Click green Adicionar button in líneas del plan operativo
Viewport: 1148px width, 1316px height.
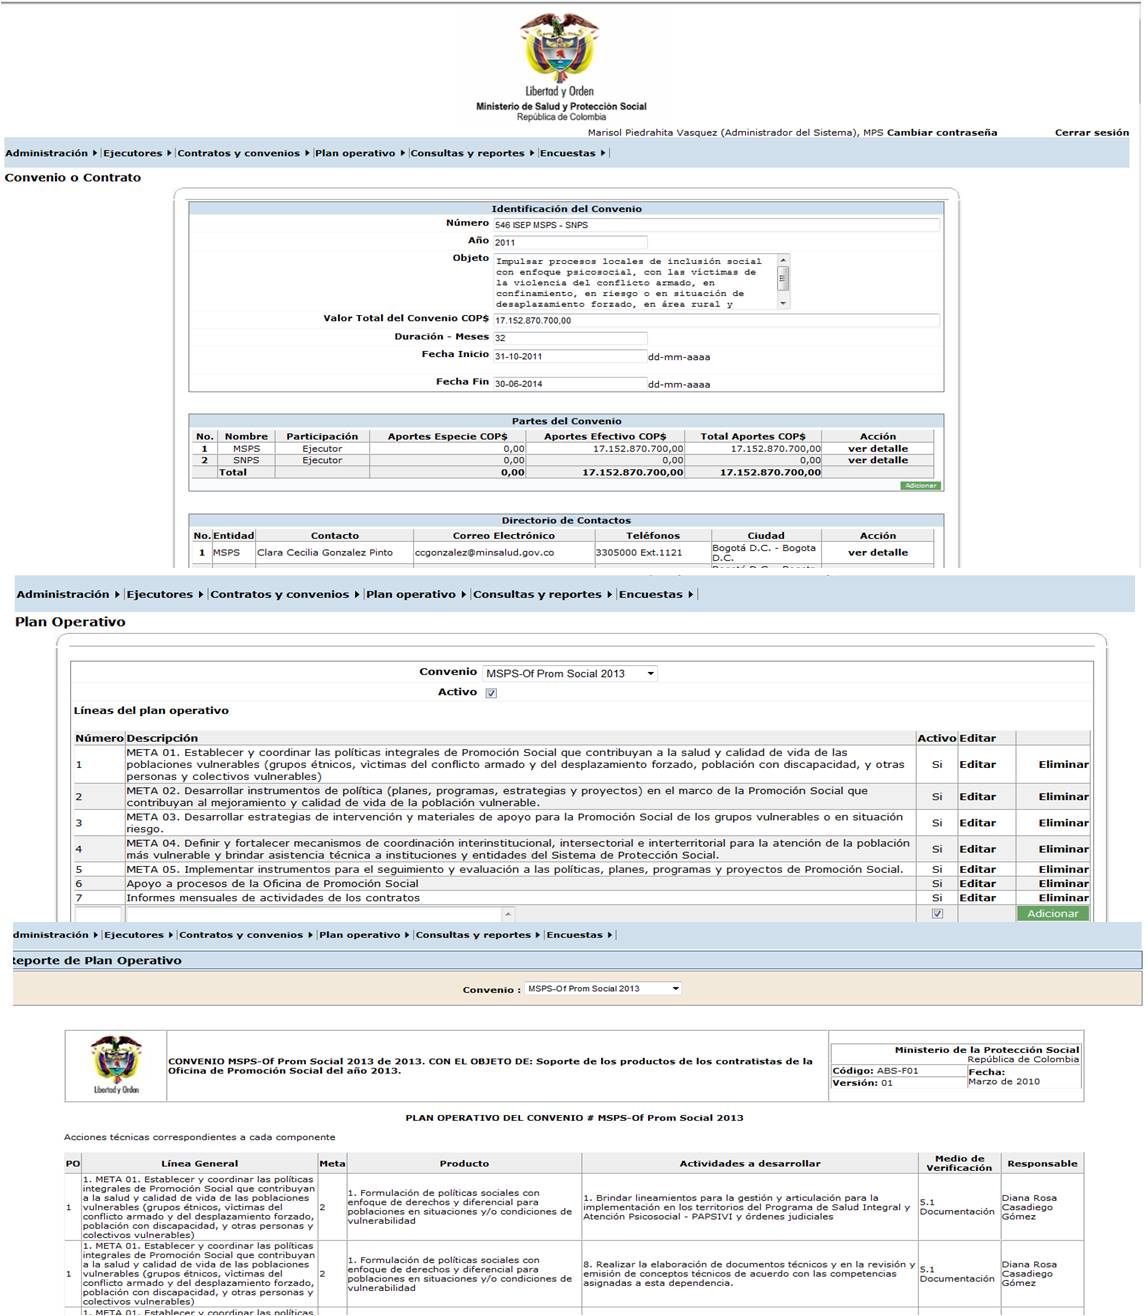click(1052, 914)
